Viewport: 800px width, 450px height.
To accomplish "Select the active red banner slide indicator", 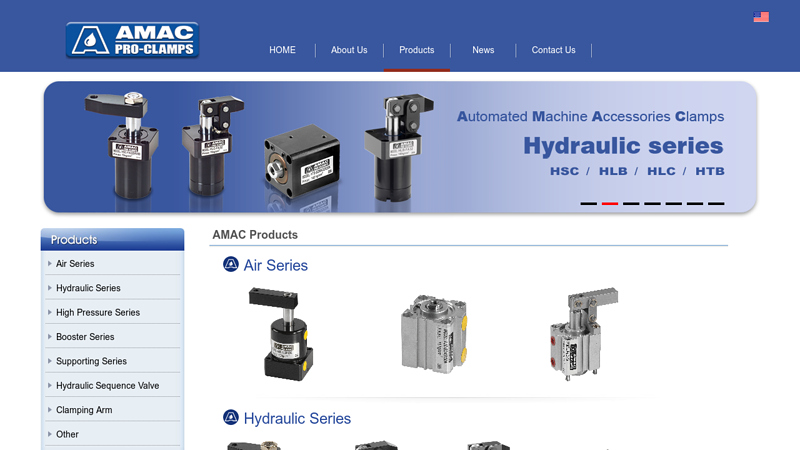I will tap(610, 204).
